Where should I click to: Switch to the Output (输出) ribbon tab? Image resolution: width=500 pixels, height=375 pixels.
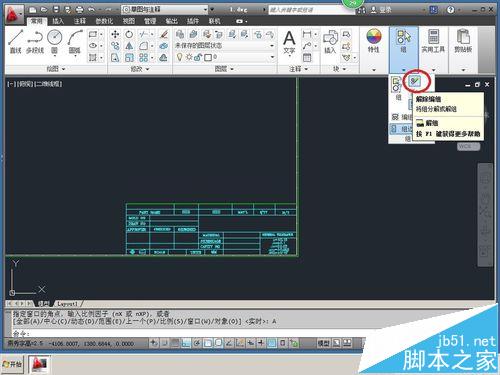[171, 21]
